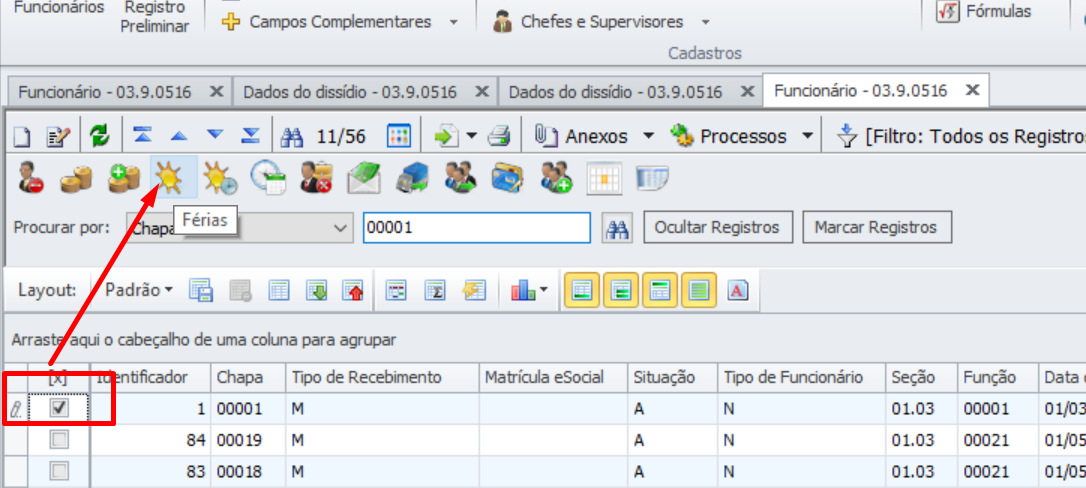This screenshot has height=488, width=1086.
Task: Open the colored grid views icon
Action: [399, 136]
